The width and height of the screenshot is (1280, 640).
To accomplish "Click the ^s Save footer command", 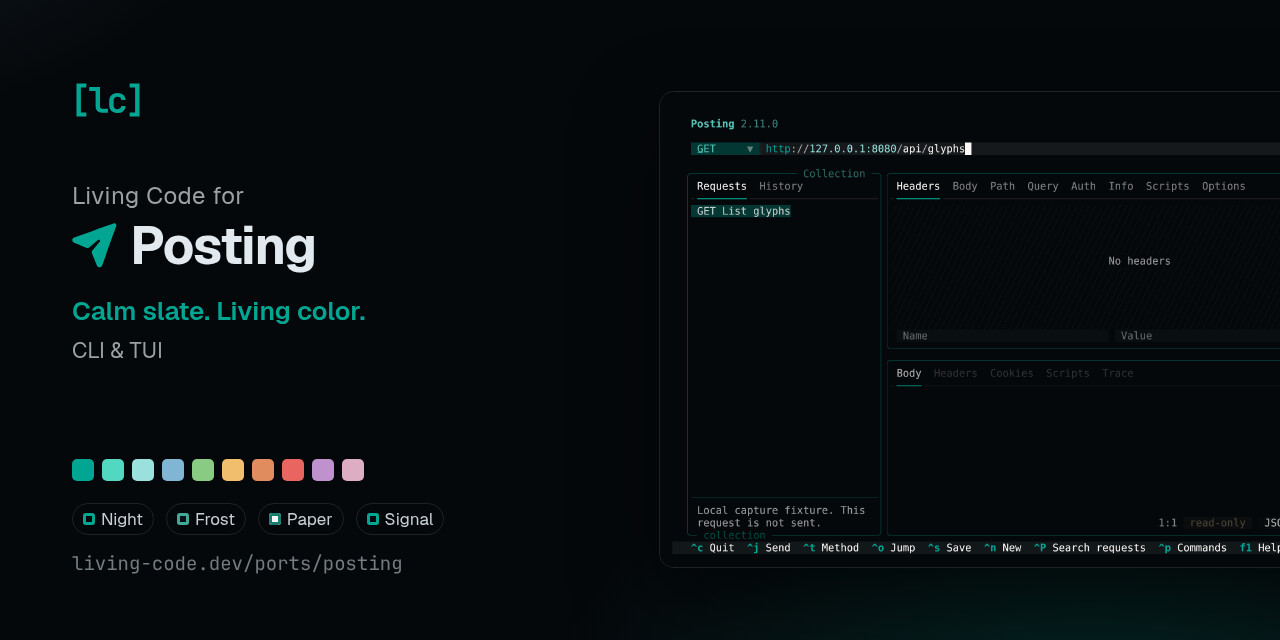I will pyautogui.click(x=949, y=548).
